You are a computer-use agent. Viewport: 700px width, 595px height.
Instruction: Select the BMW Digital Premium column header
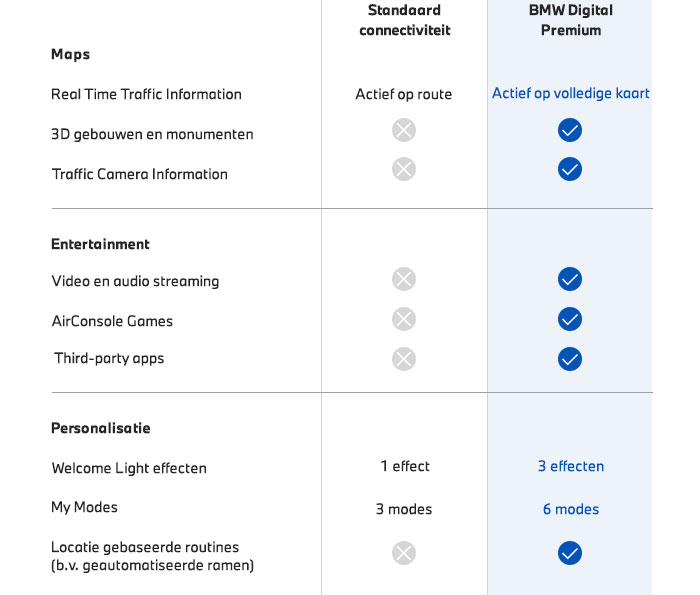pos(571,20)
